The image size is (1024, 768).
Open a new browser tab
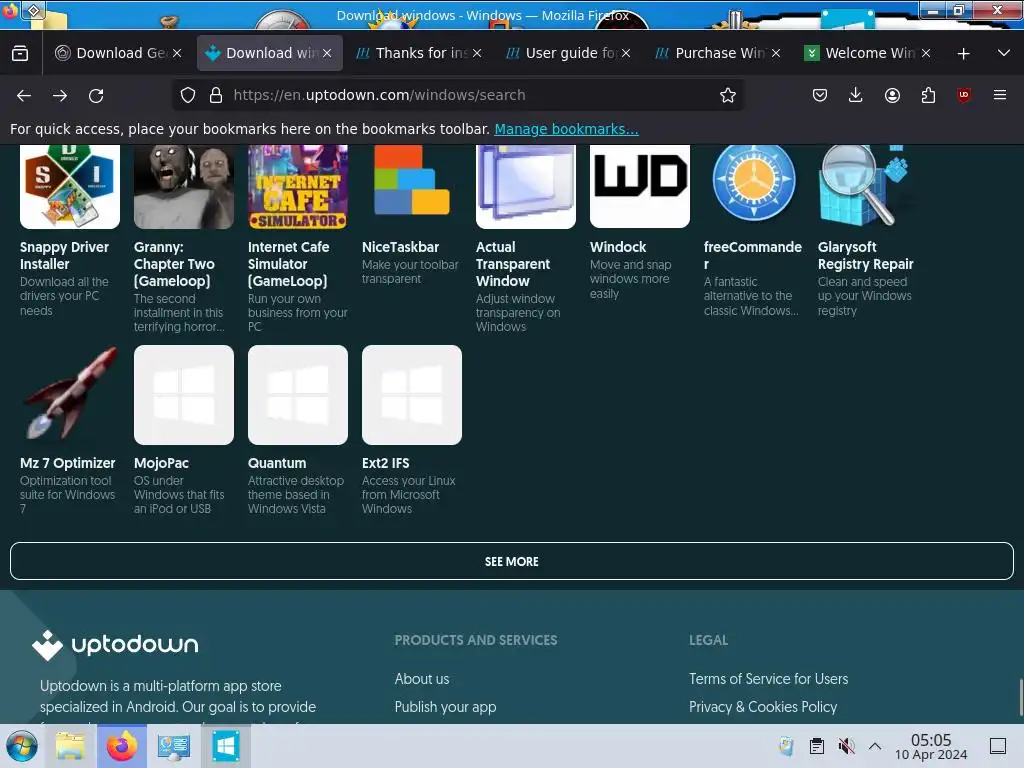click(963, 54)
